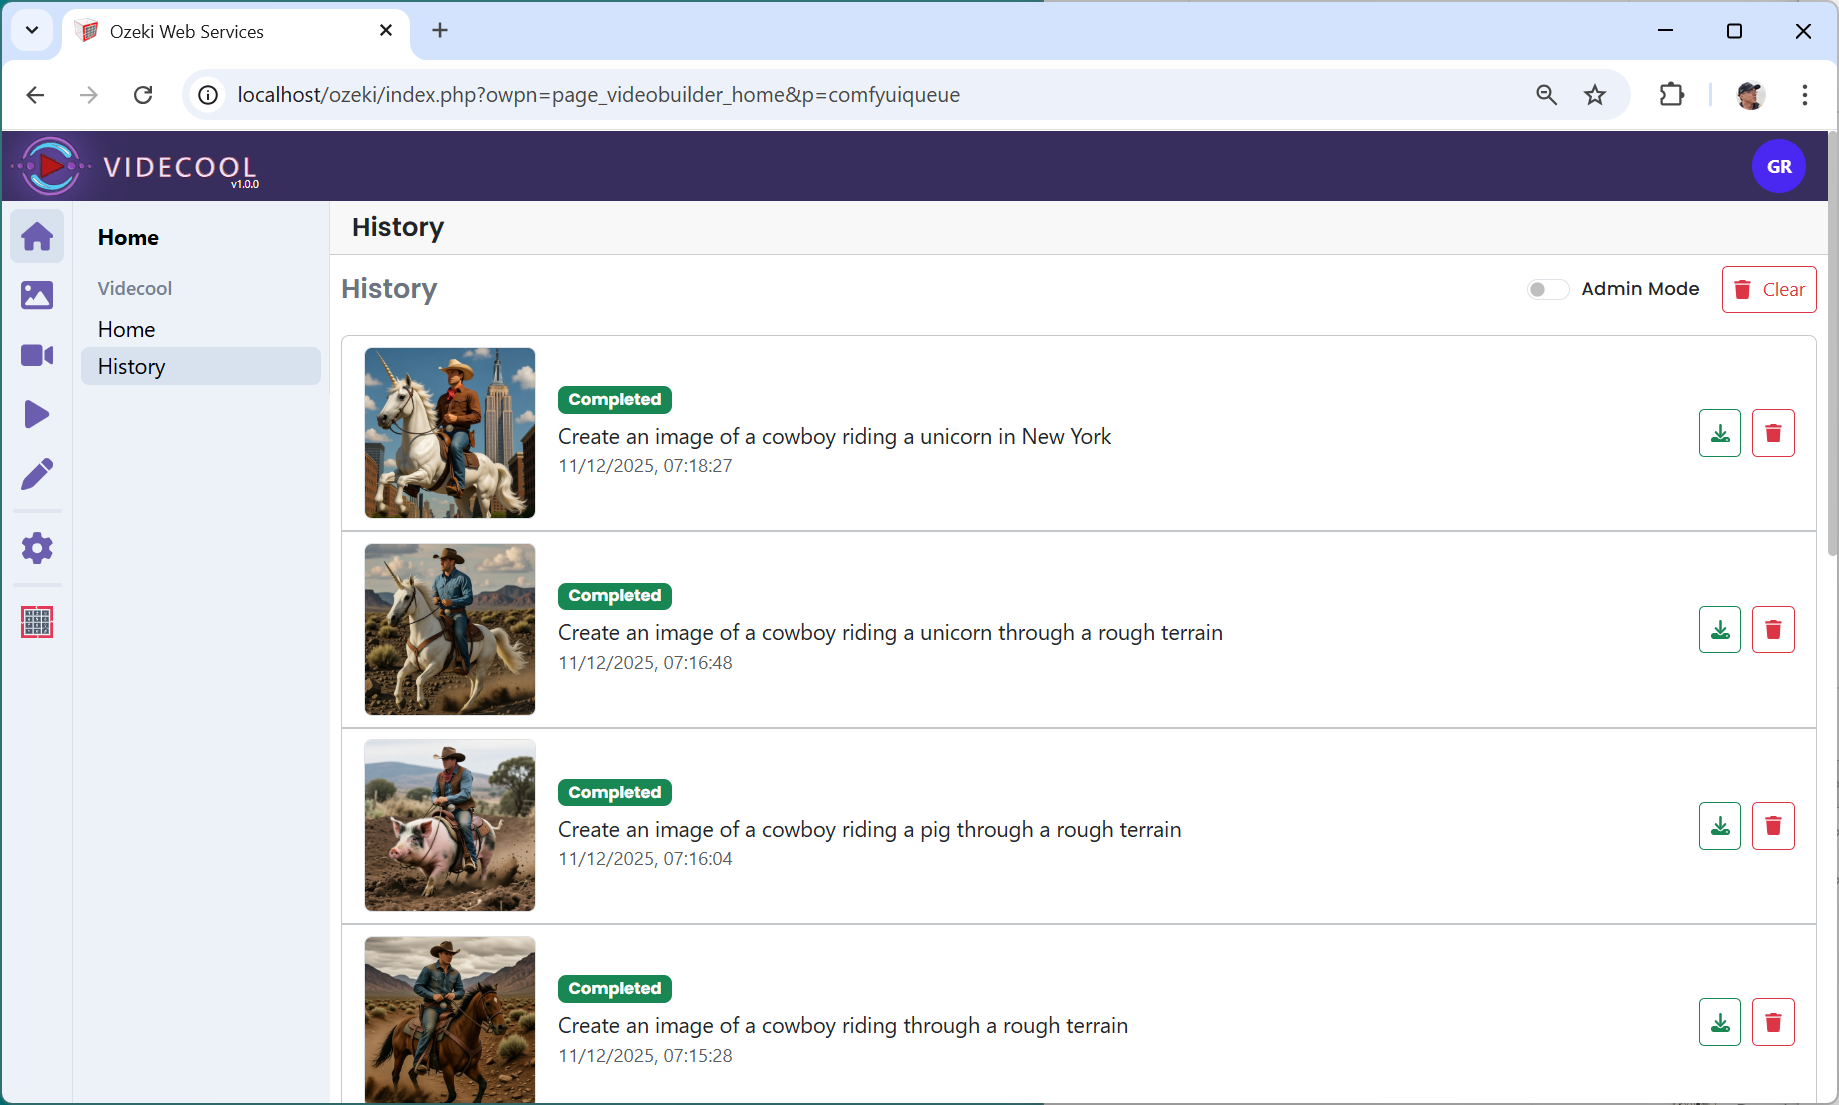
Task: Clear the entire history list
Action: (1768, 289)
